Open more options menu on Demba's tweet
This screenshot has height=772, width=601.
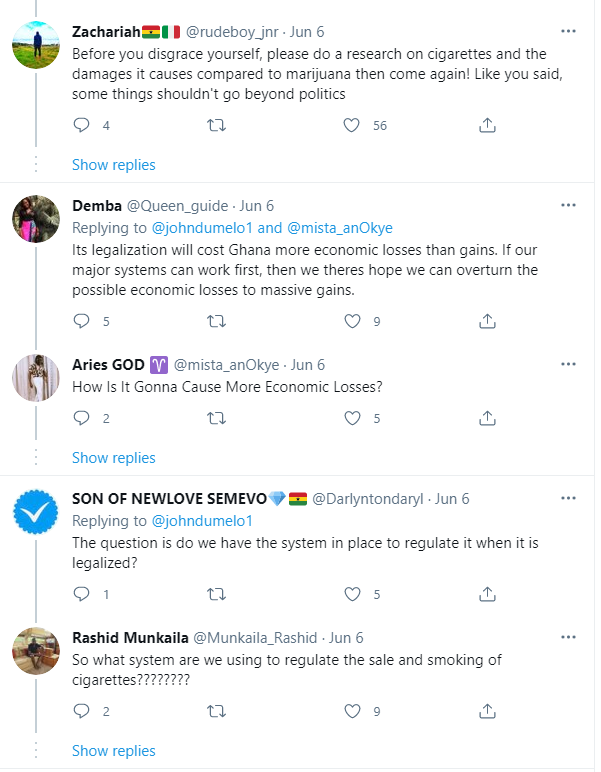[568, 206]
